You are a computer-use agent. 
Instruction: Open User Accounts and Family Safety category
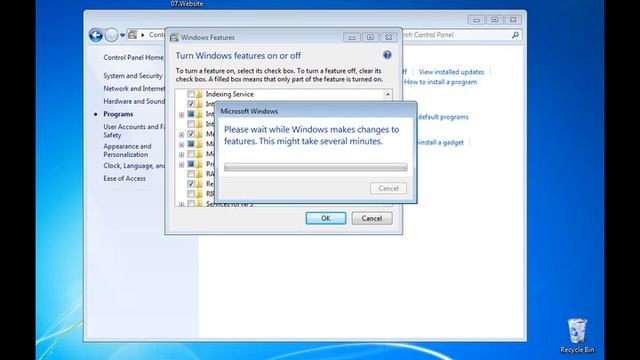pyautogui.click(x=134, y=131)
